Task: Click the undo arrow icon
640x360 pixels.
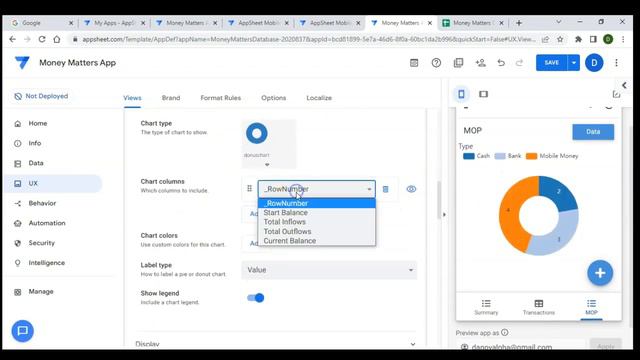Action: pos(501,63)
